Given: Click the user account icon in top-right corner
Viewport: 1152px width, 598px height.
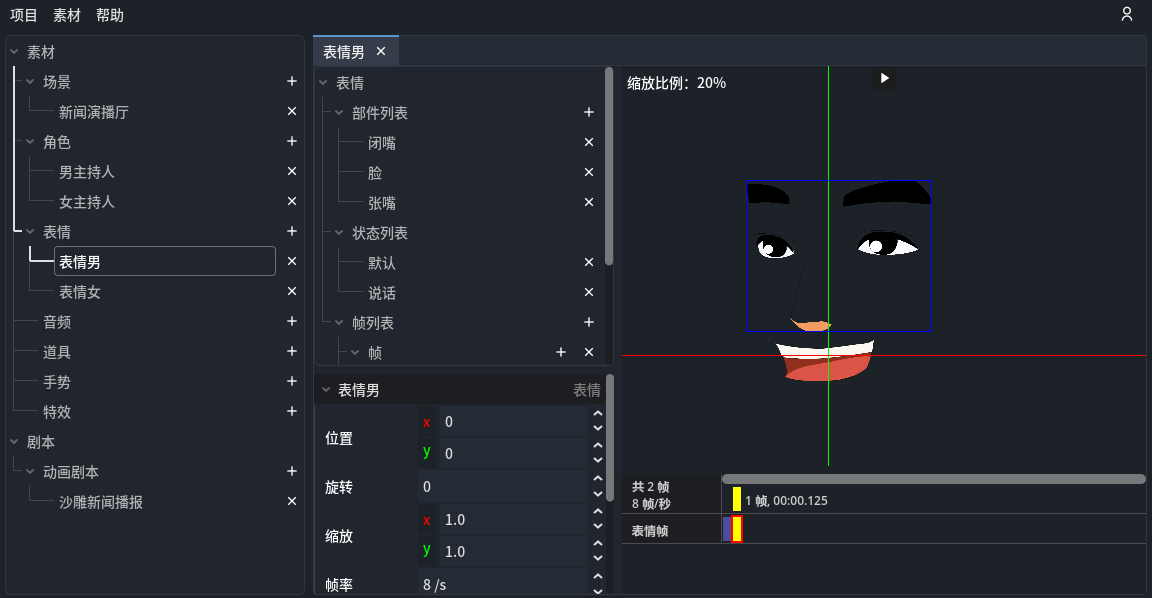Looking at the screenshot, I should [x=1127, y=14].
